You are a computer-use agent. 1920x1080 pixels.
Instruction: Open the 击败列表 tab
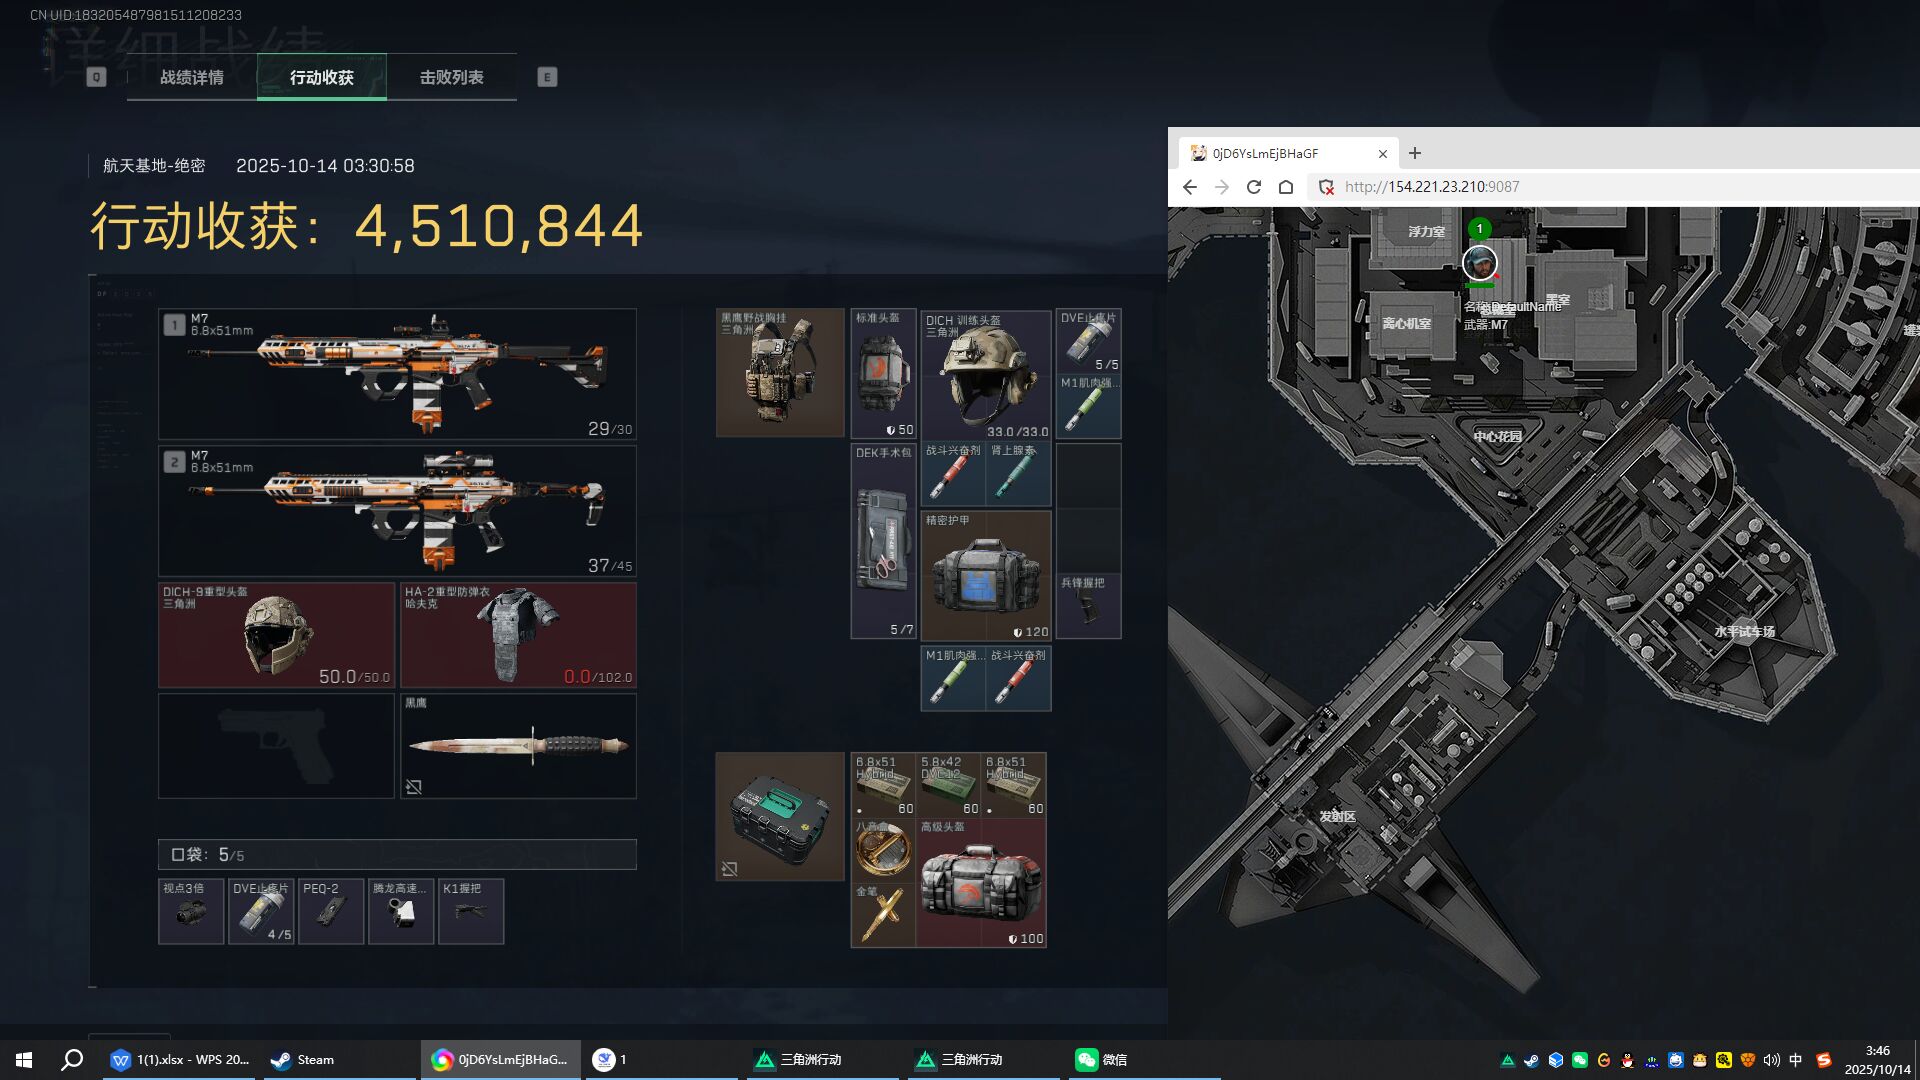coord(451,77)
